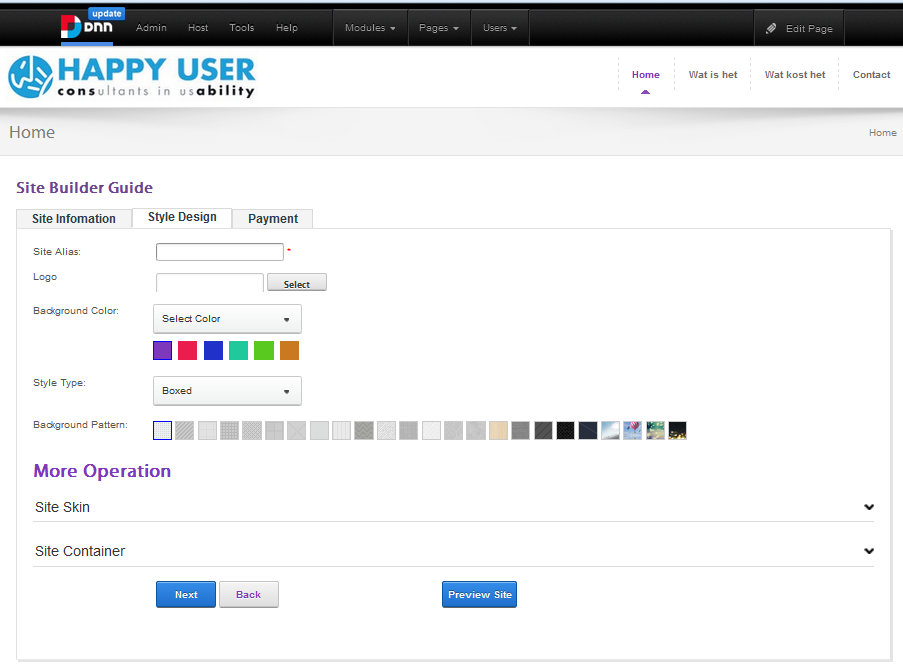The width and height of the screenshot is (903, 664).
Task: Click the Site Alias text field
Action: point(220,252)
